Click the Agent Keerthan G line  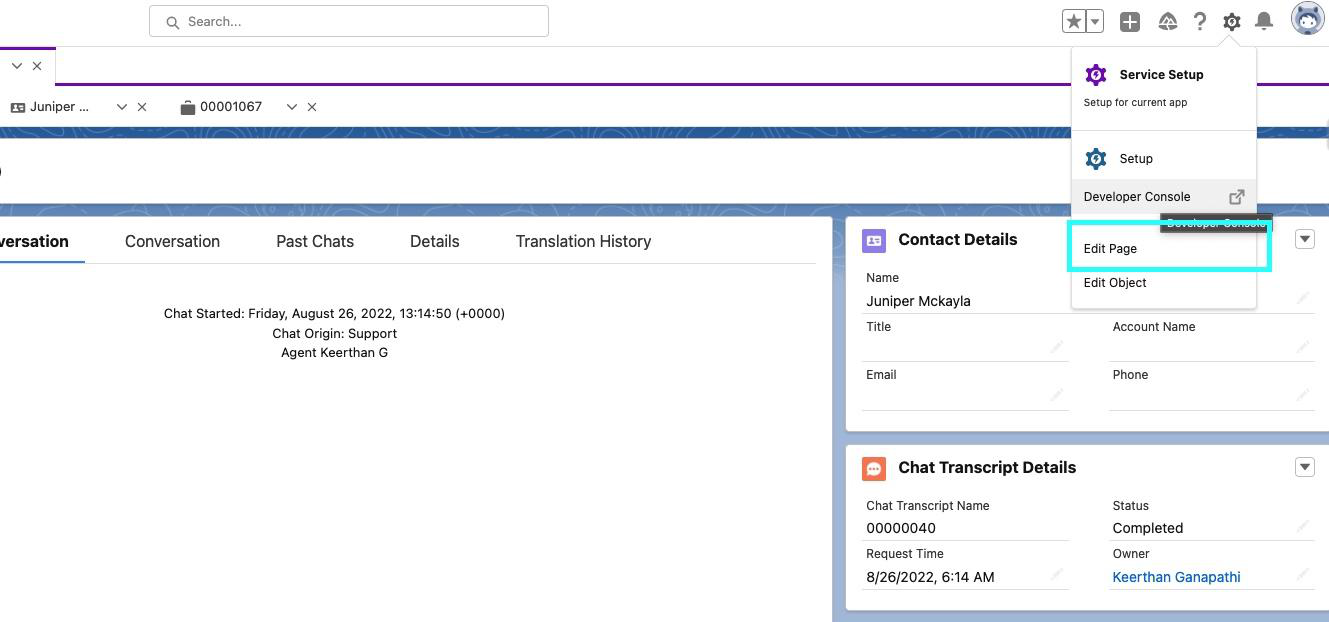334,353
